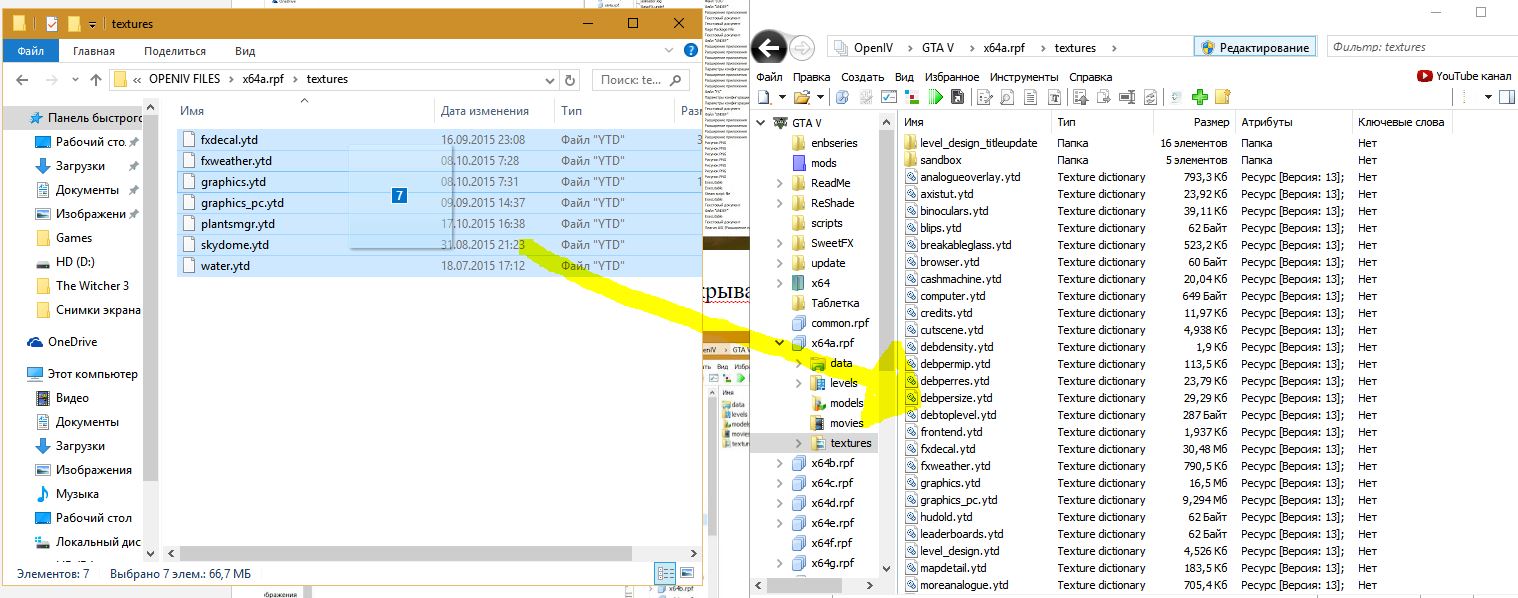Viewport: 1518px width, 598px height.
Task: Collapse the x64a.rpf node in OpenIV tree
Action: [780, 343]
